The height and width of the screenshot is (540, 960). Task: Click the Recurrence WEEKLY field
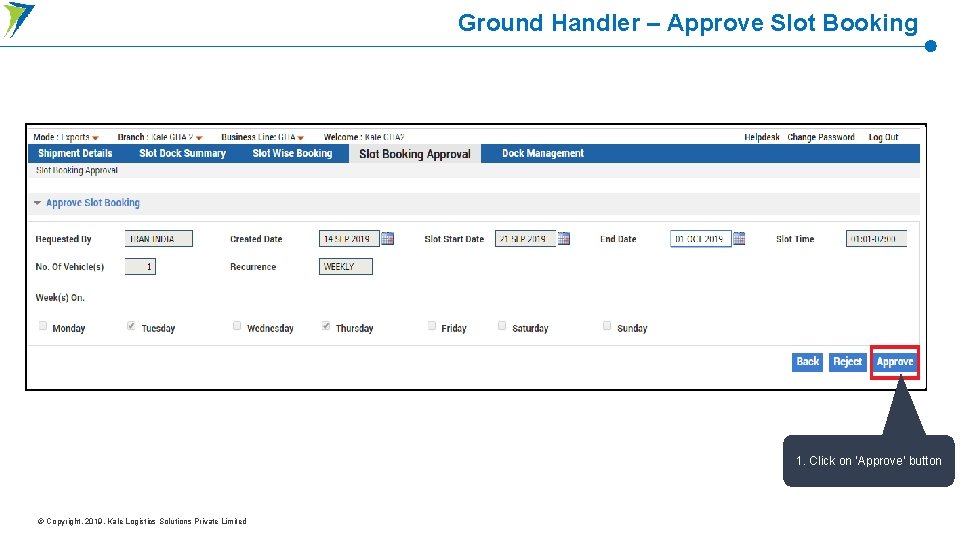point(345,266)
